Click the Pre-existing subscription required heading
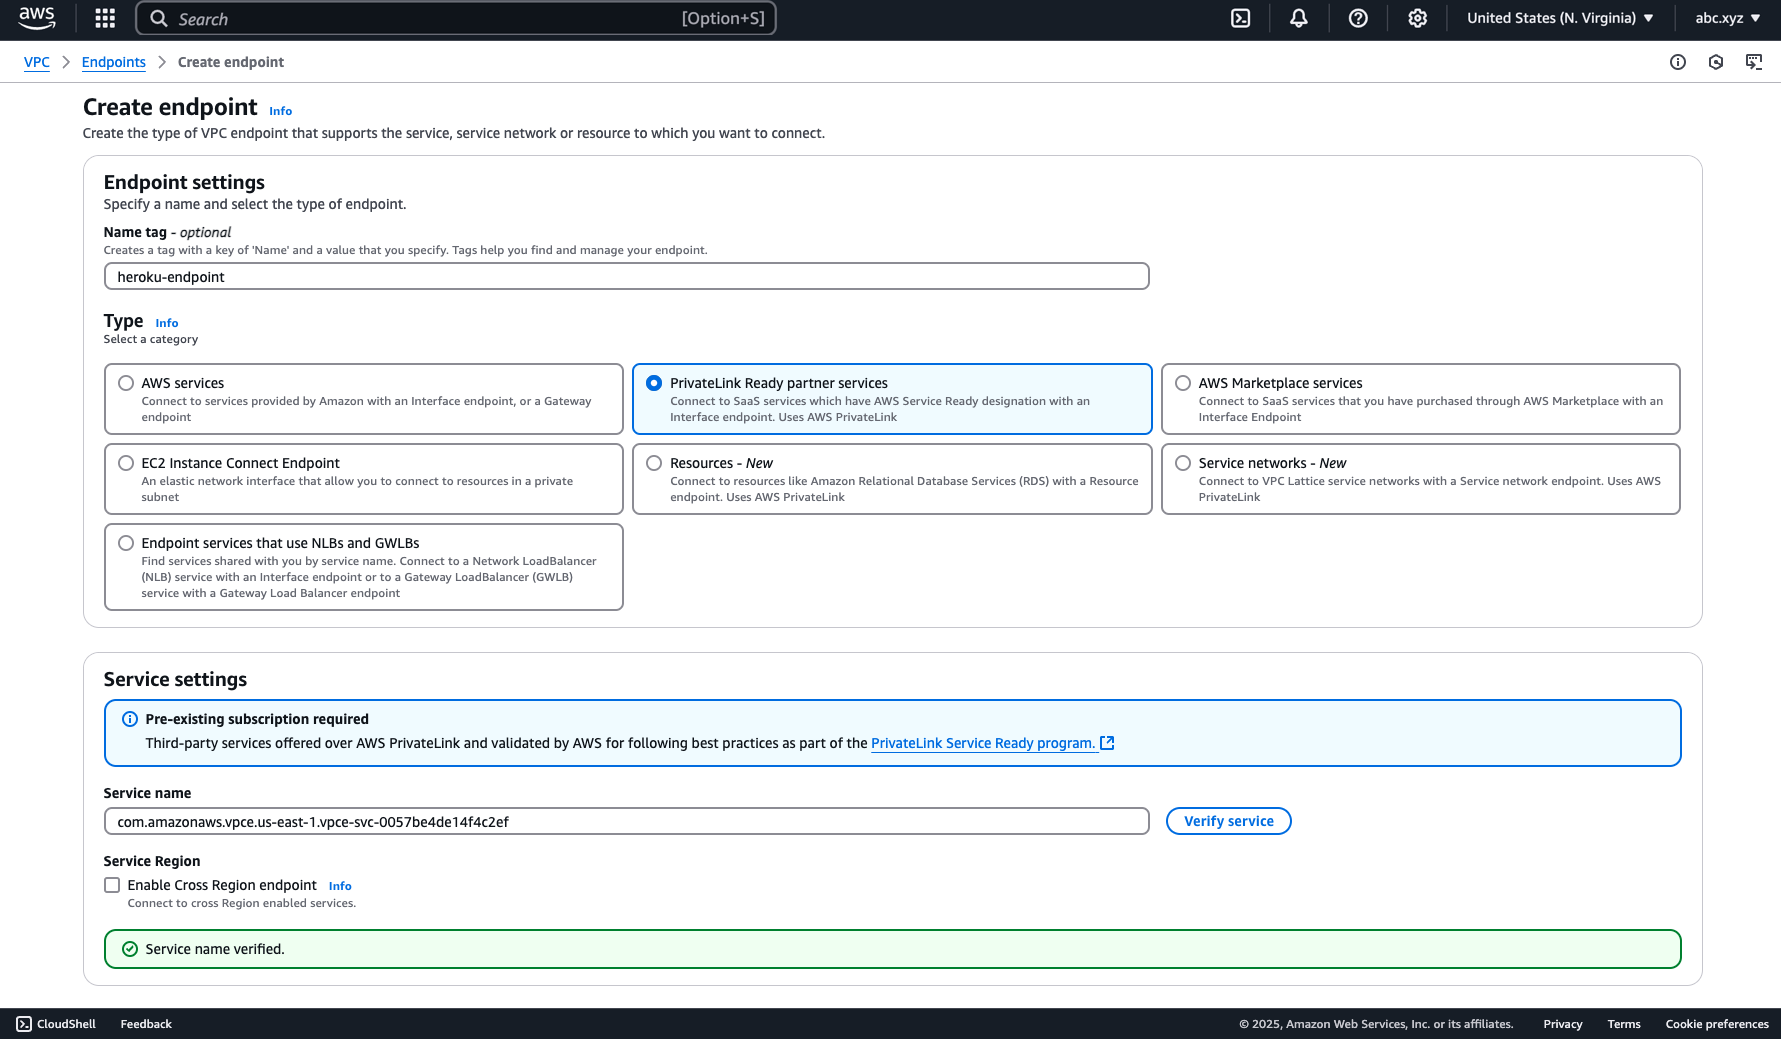Viewport: 1781px width, 1039px height. pyautogui.click(x=257, y=719)
